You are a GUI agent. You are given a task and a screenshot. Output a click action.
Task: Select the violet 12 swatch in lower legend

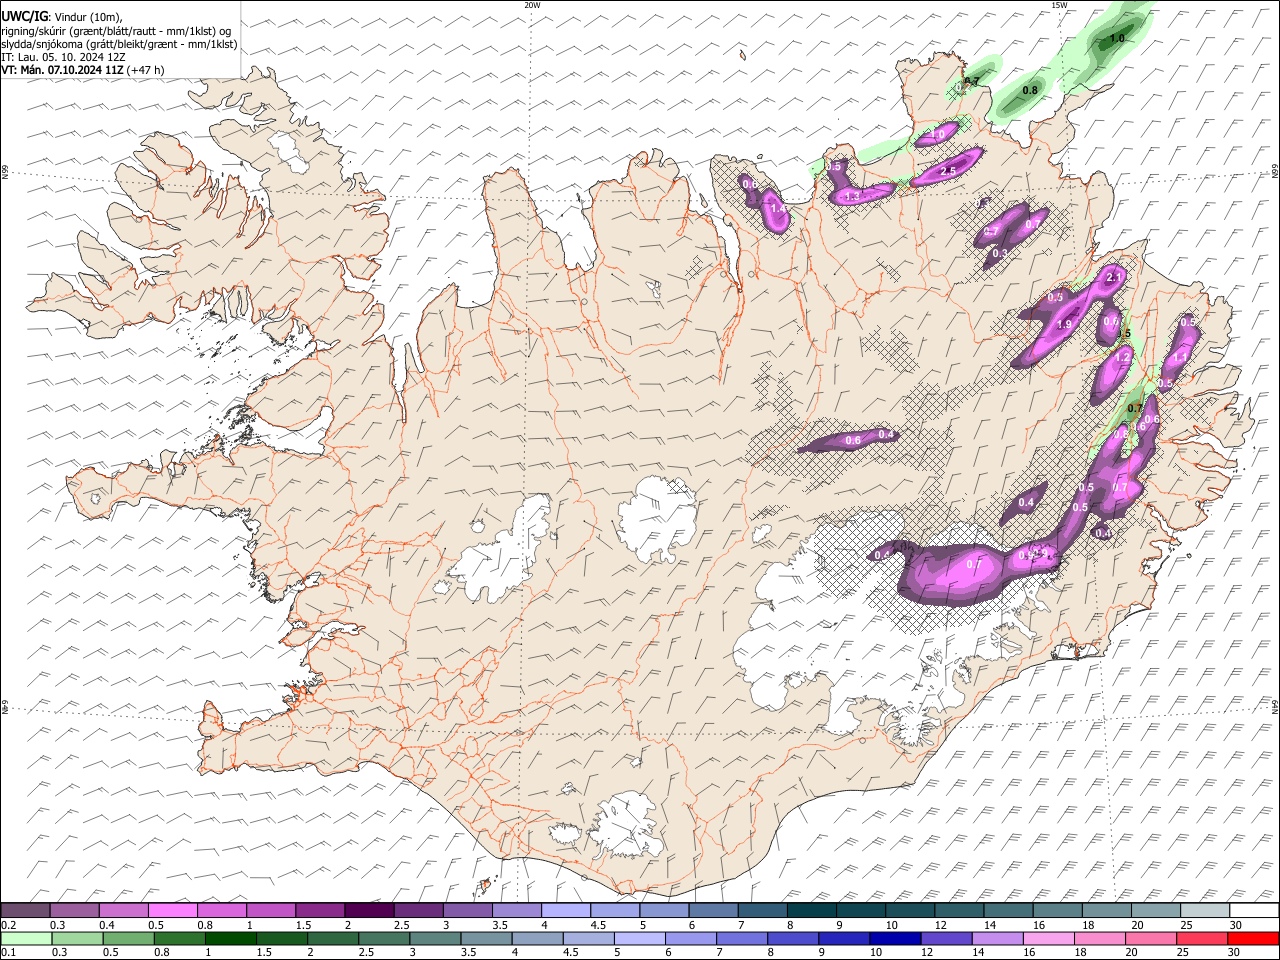[x=946, y=938]
